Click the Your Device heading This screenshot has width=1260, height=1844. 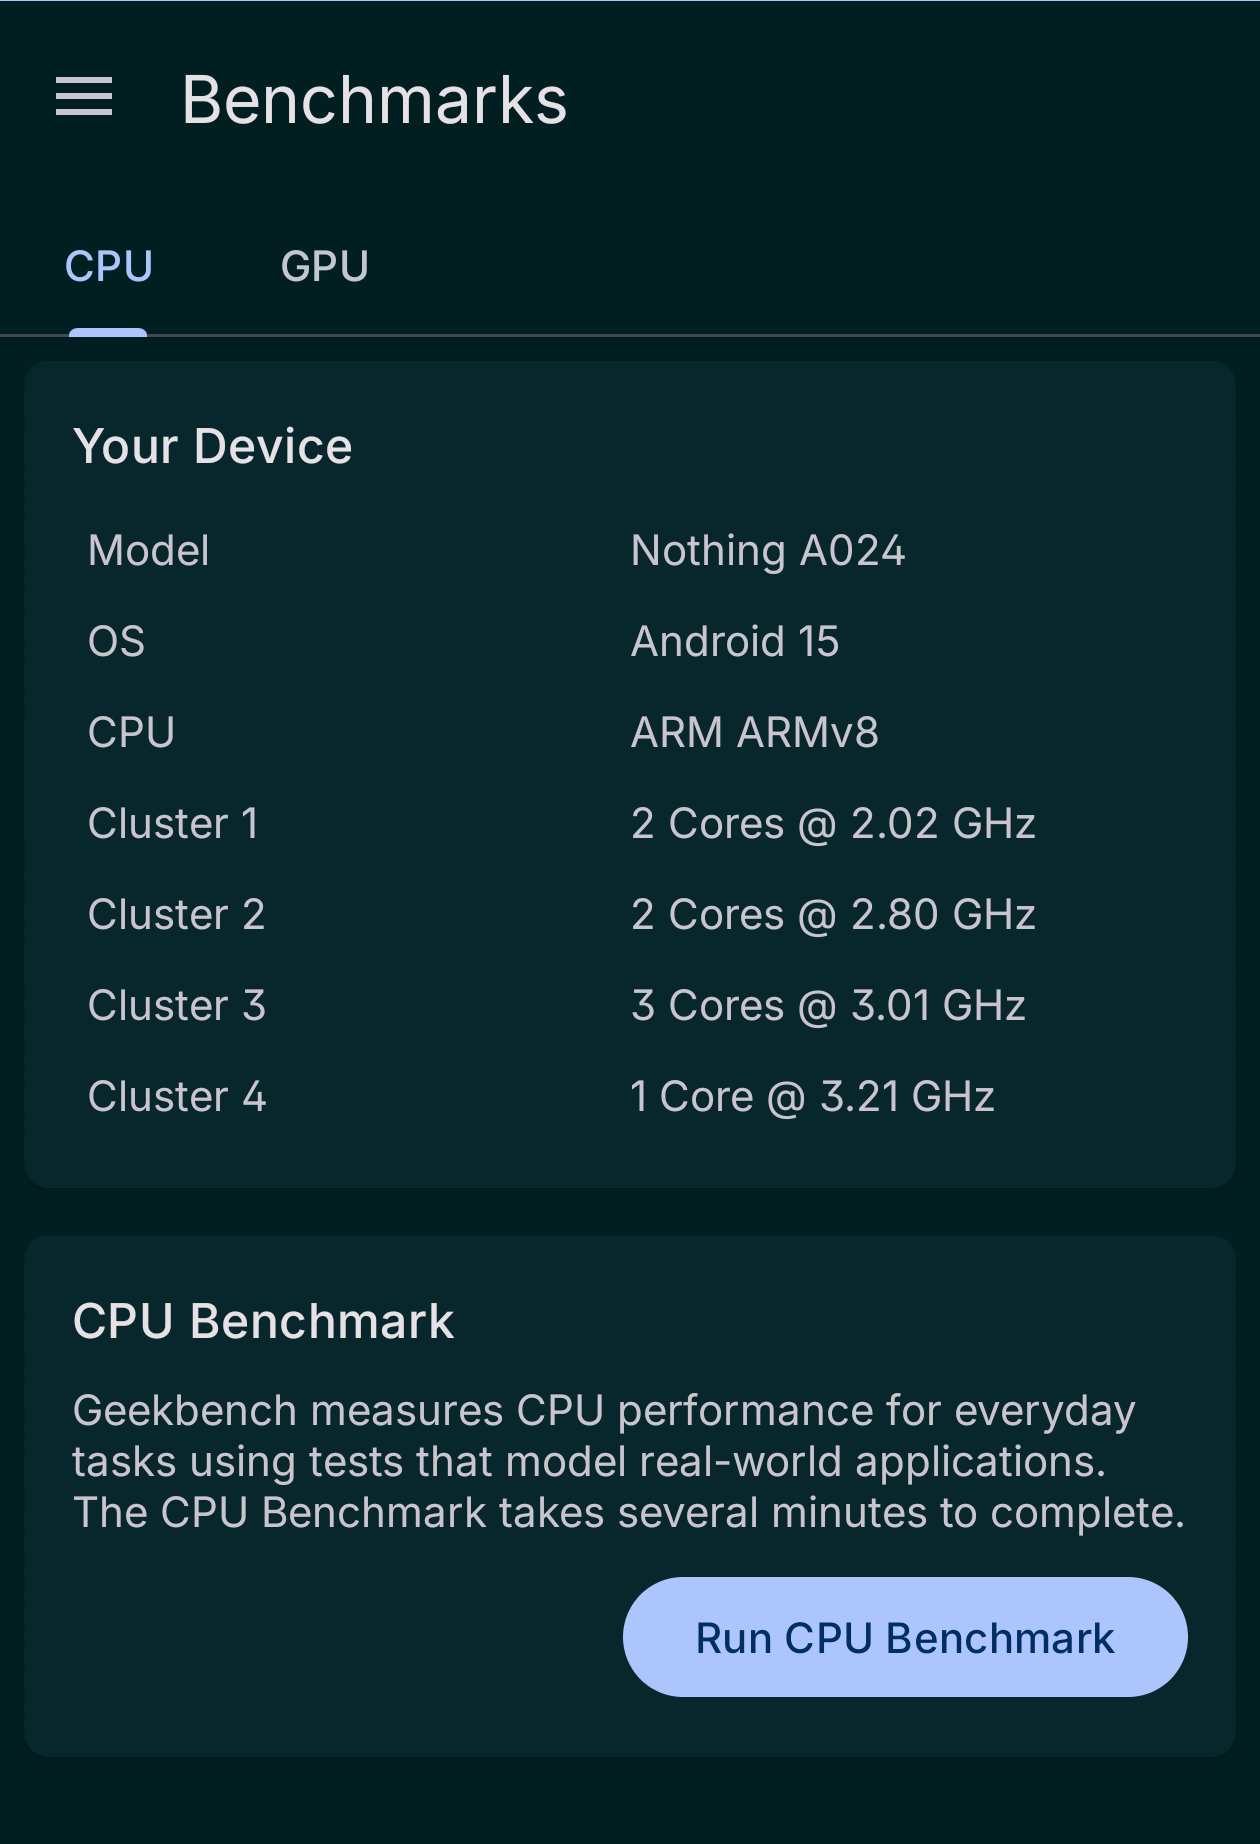pos(213,446)
